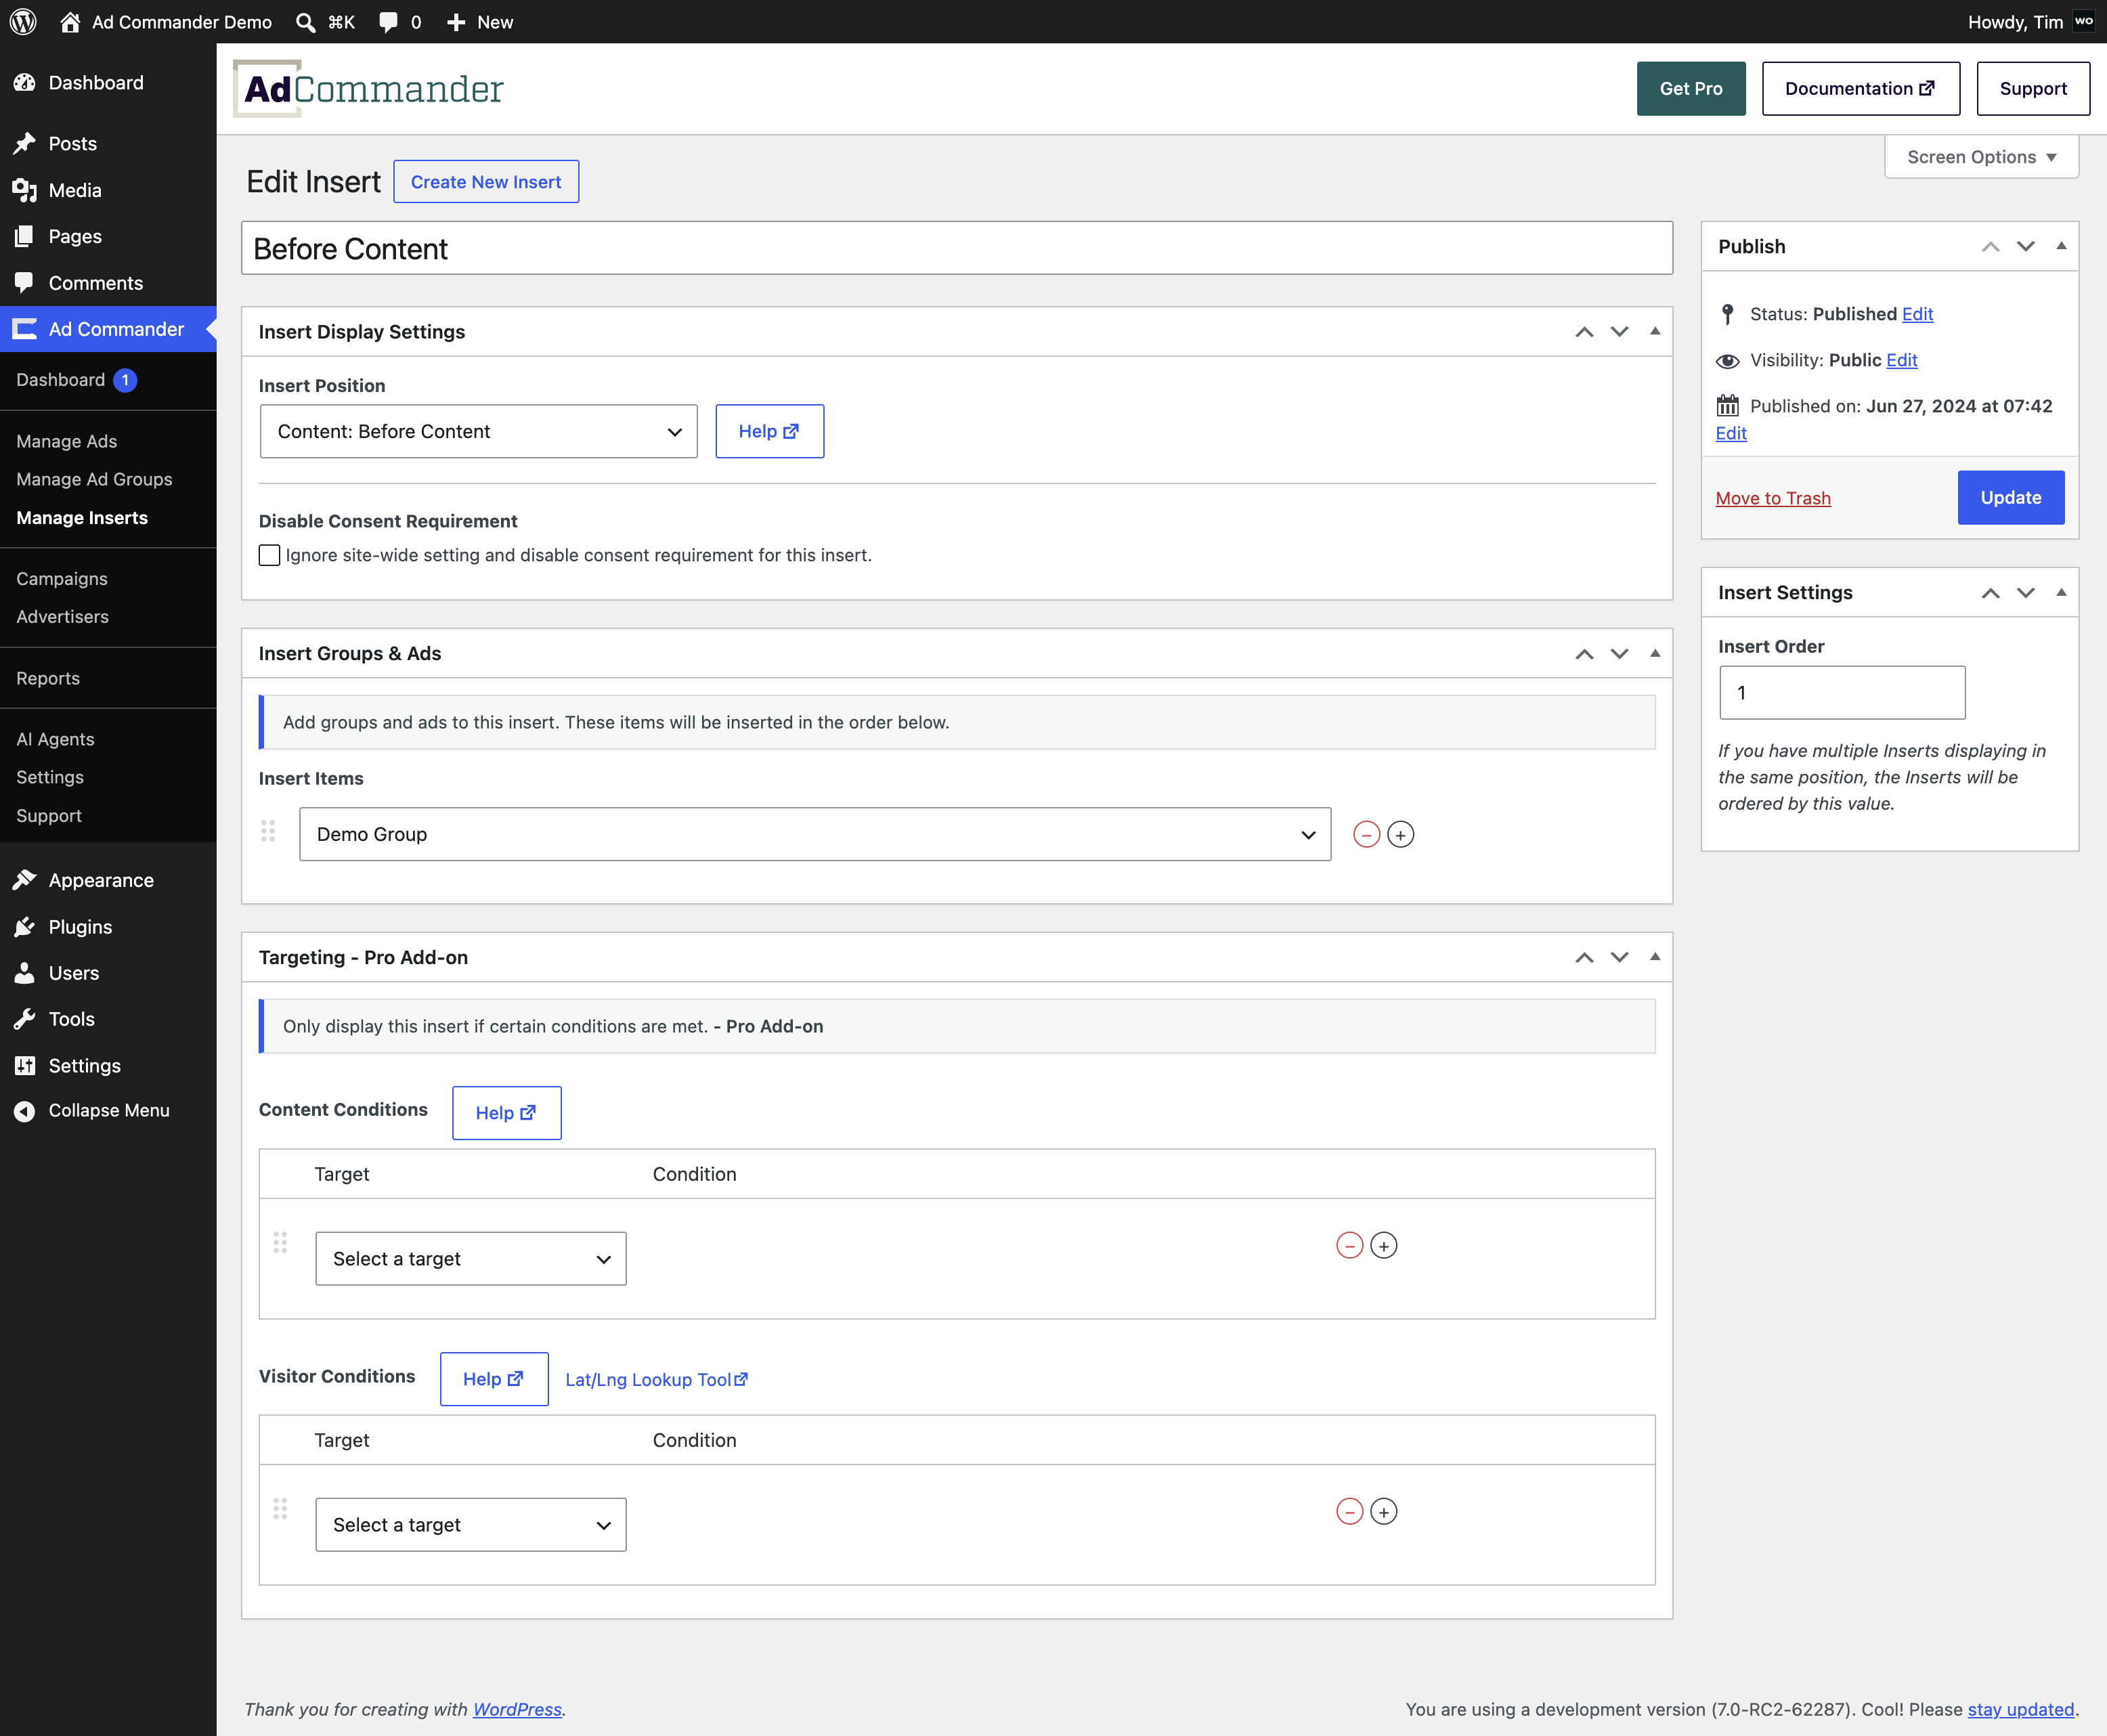
Task: Click the AdCommander logo
Action: (368, 88)
